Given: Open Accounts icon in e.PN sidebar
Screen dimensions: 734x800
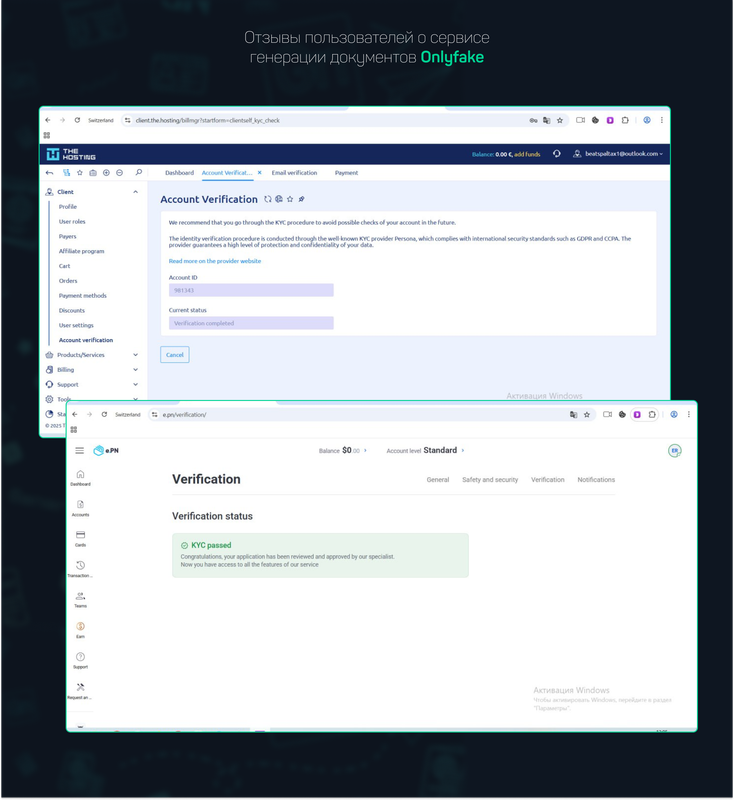Looking at the screenshot, I should (80, 505).
